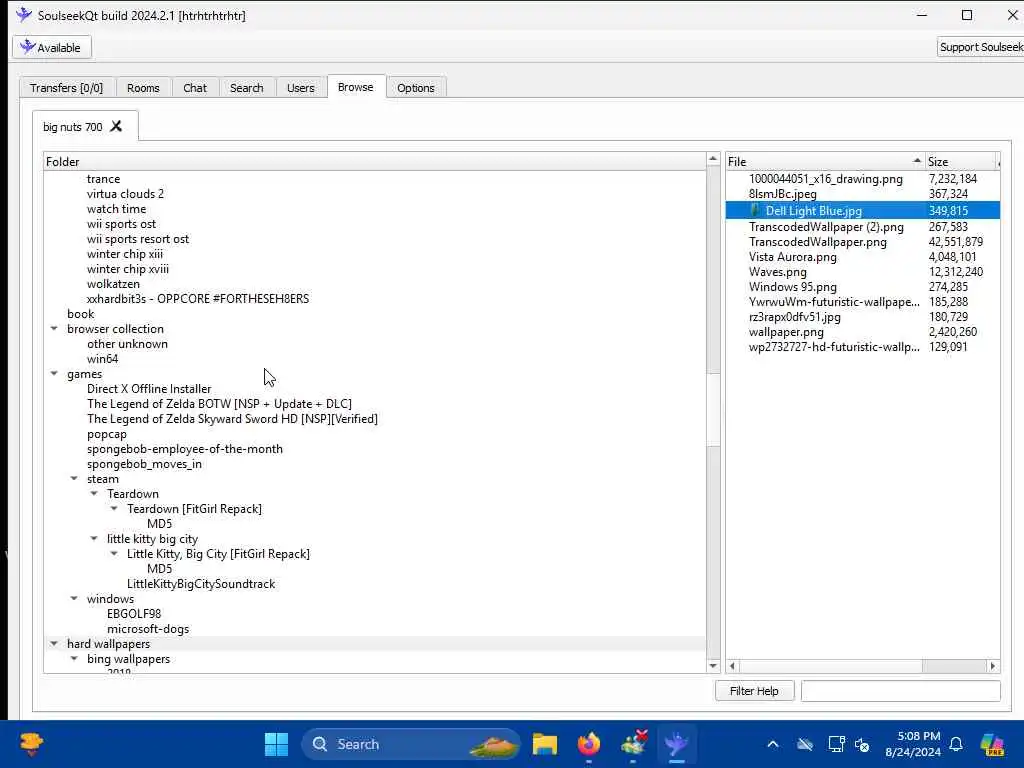Open the Search tab

[x=246, y=88]
